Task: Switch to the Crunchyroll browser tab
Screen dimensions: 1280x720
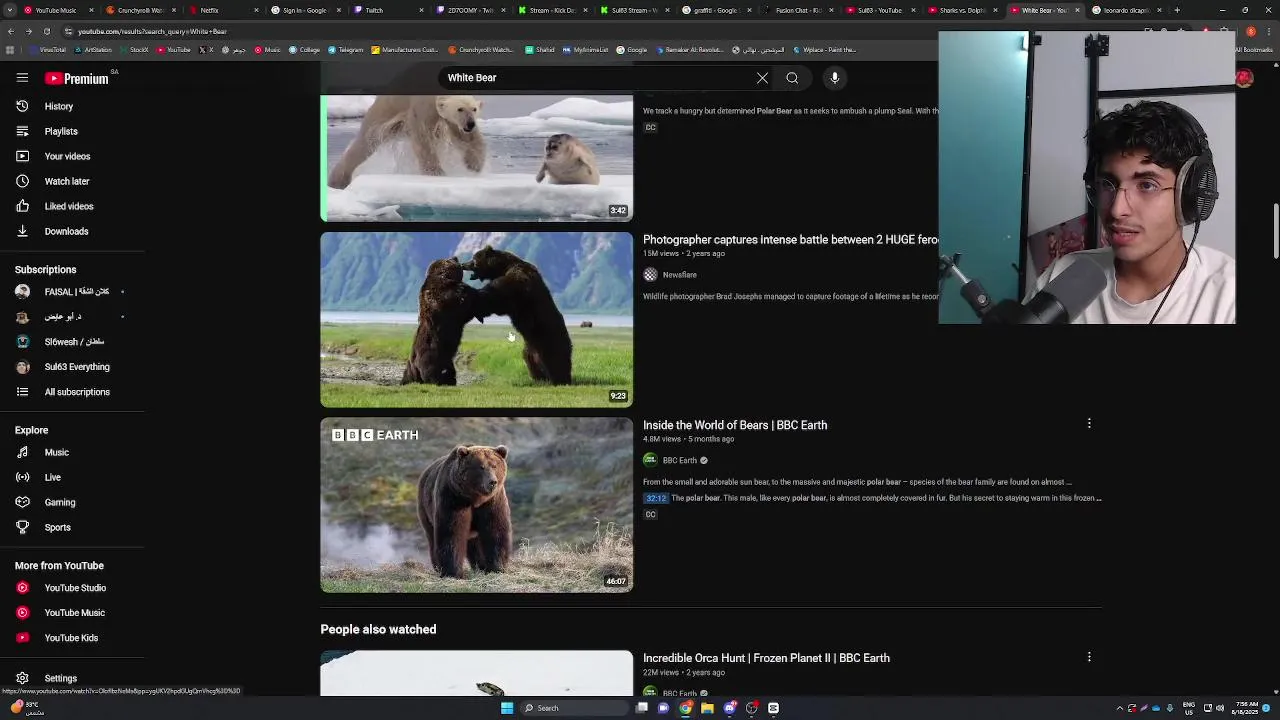Action: pyautogui.click(x=140, y=10)
